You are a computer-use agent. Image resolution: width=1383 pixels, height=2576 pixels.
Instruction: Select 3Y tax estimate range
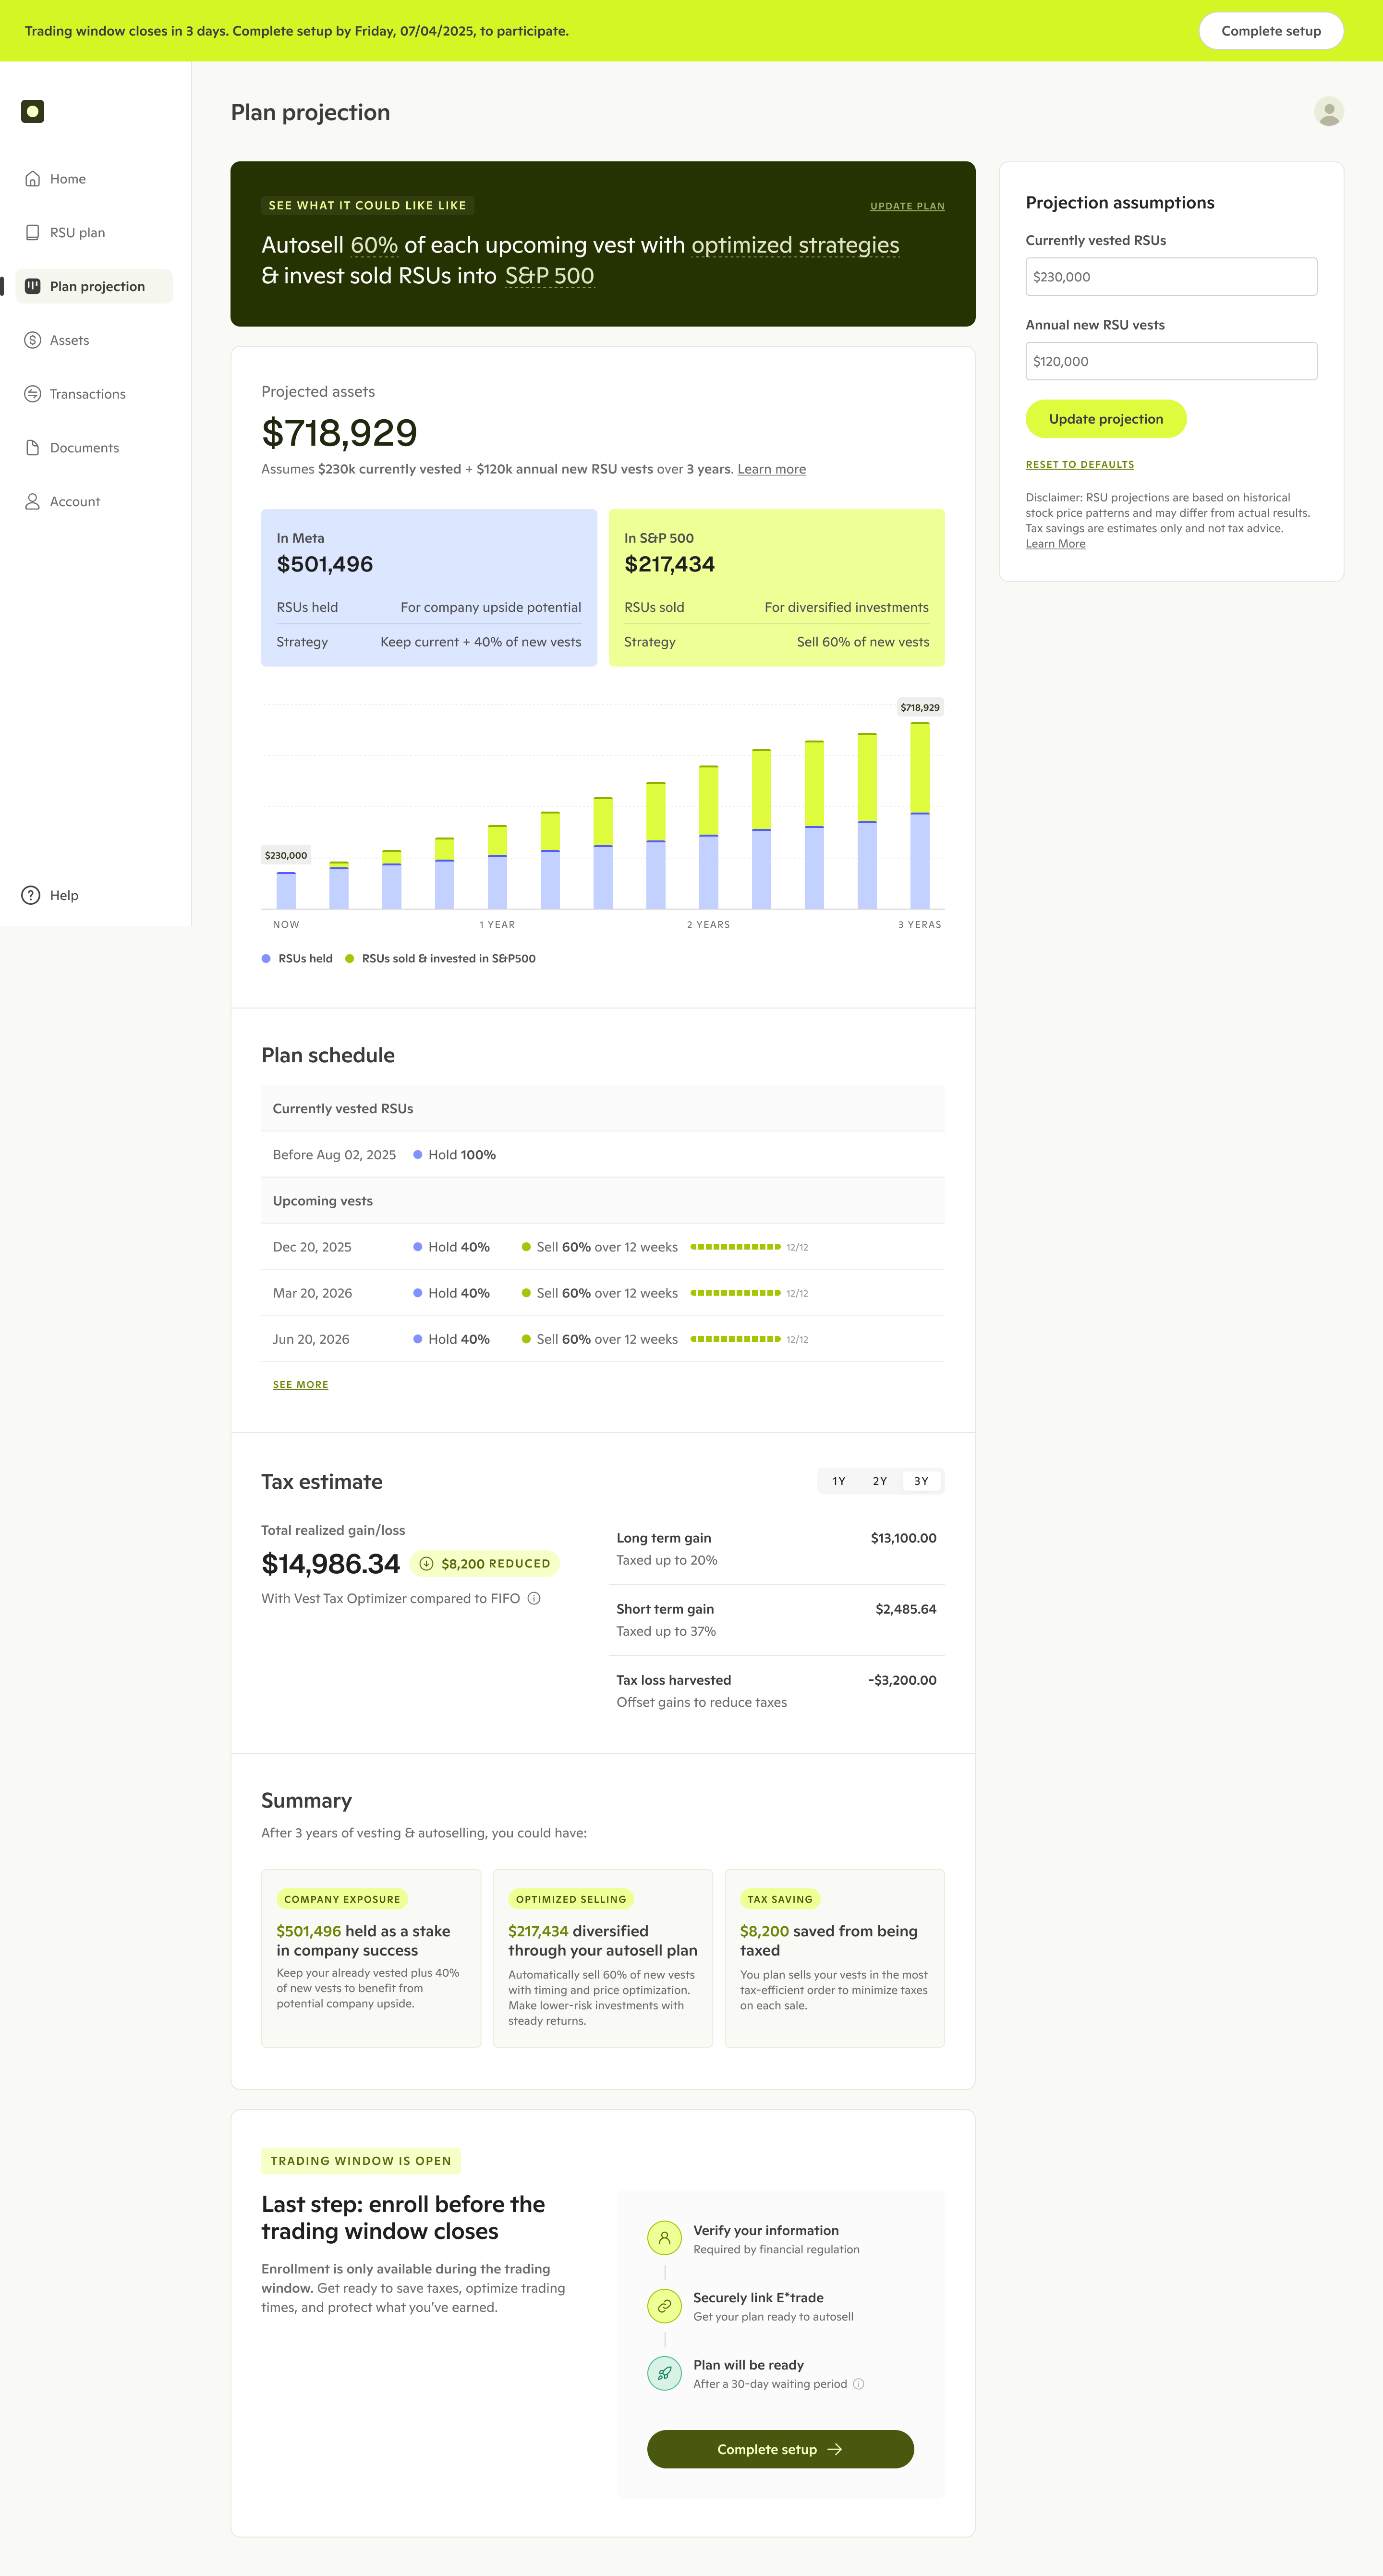coord(920,1481)
